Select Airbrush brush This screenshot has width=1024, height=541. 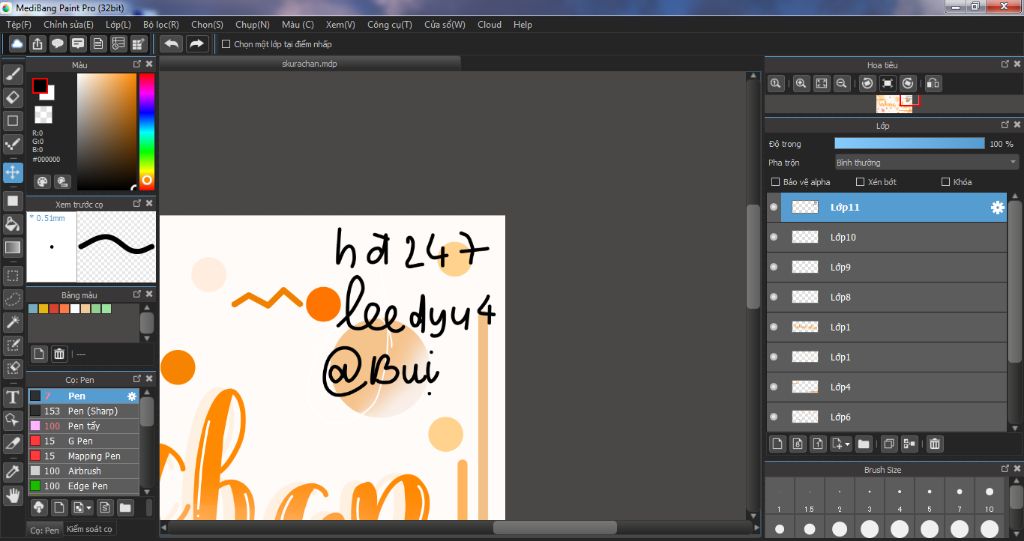(84, 471)
